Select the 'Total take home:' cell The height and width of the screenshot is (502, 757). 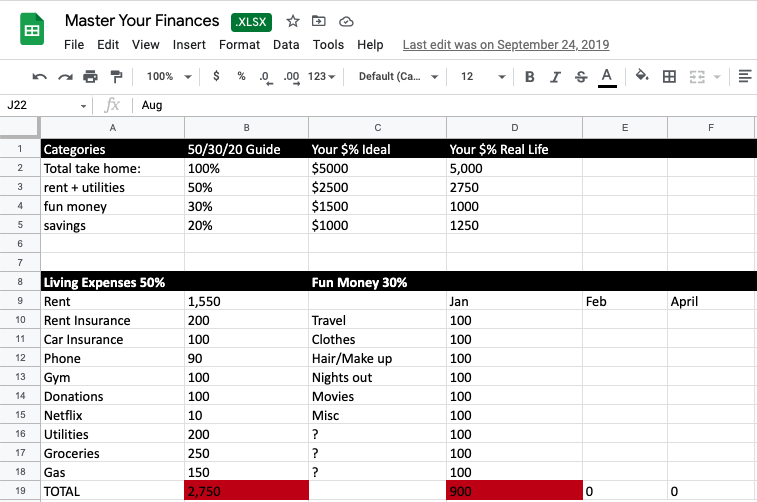click(112, 168)
